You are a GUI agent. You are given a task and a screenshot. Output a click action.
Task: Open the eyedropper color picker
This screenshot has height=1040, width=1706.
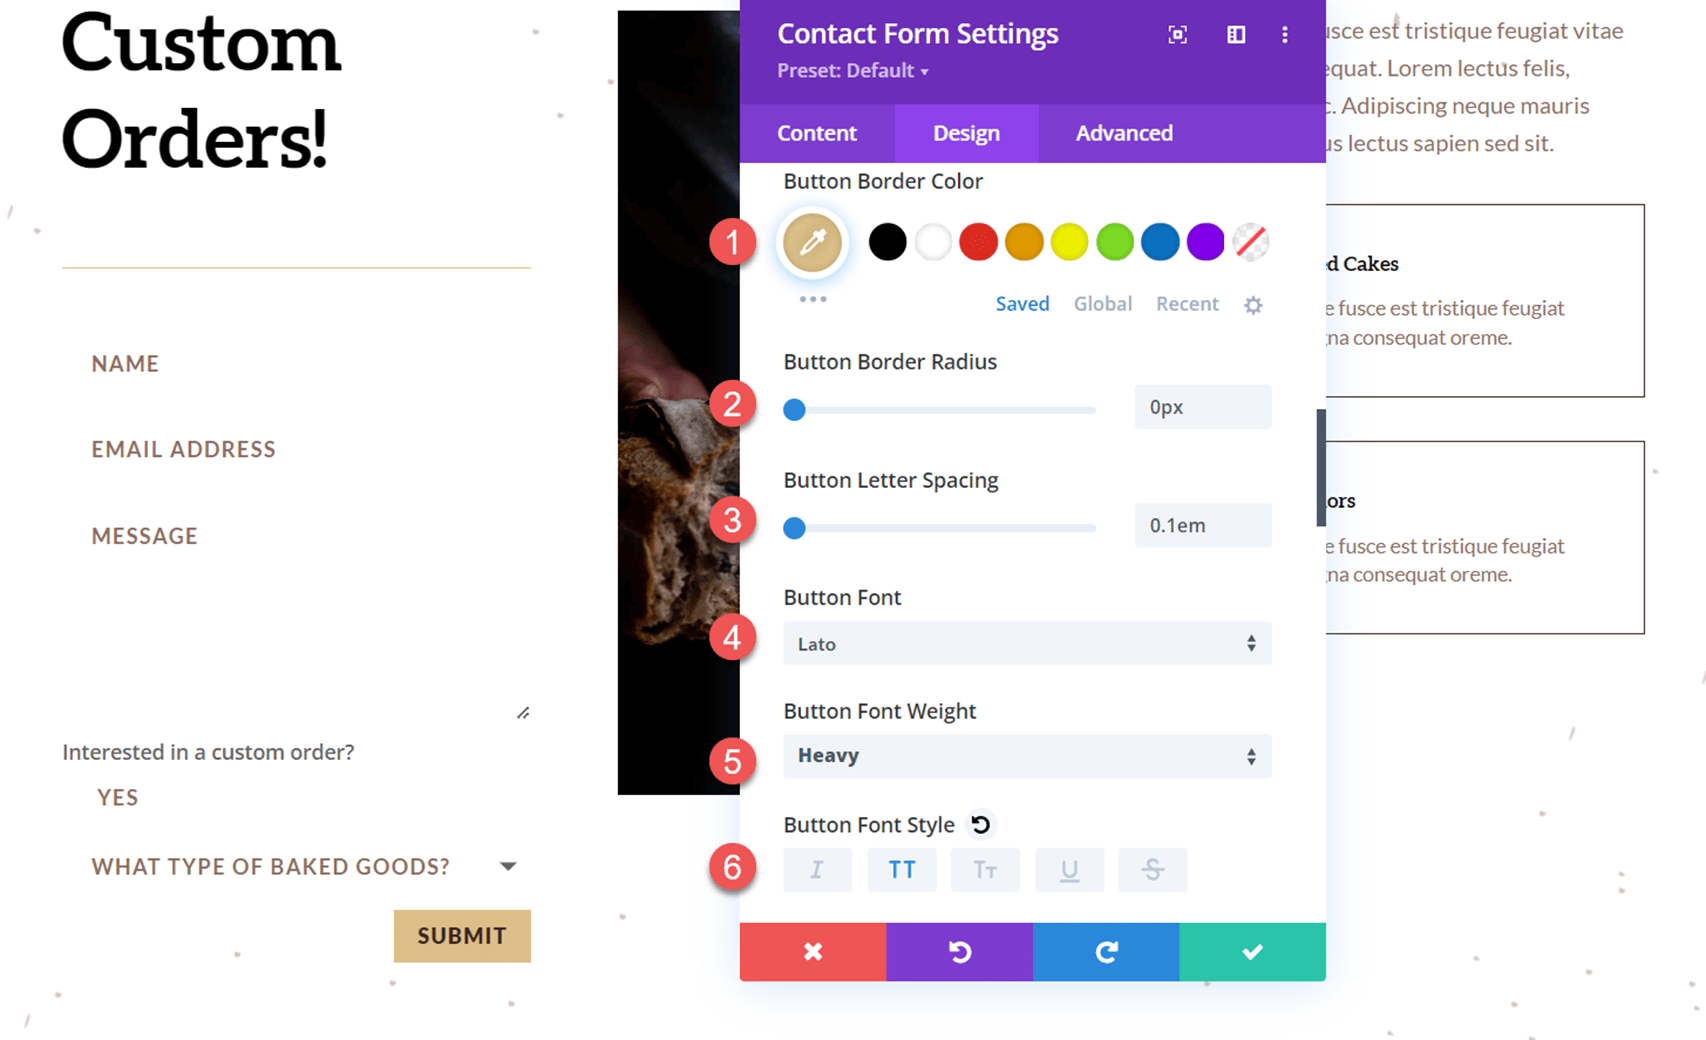[812, 242]
